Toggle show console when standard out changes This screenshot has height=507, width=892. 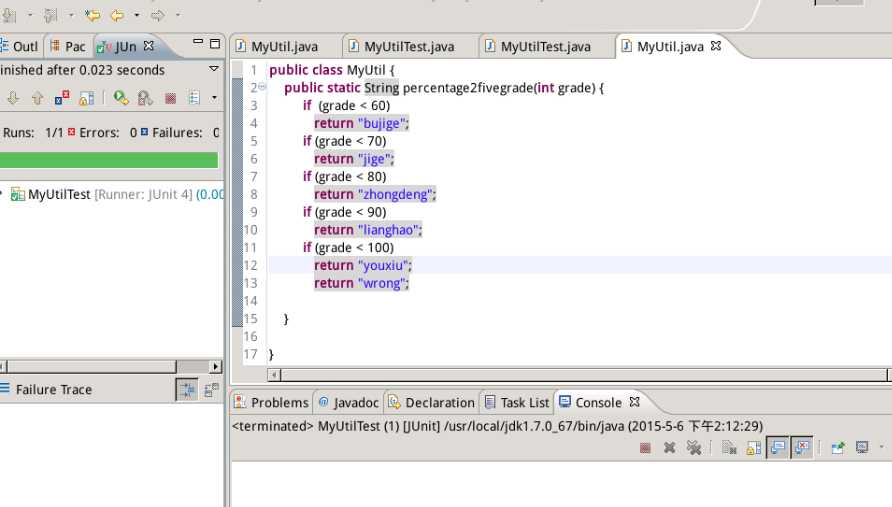tap(778, 448)
